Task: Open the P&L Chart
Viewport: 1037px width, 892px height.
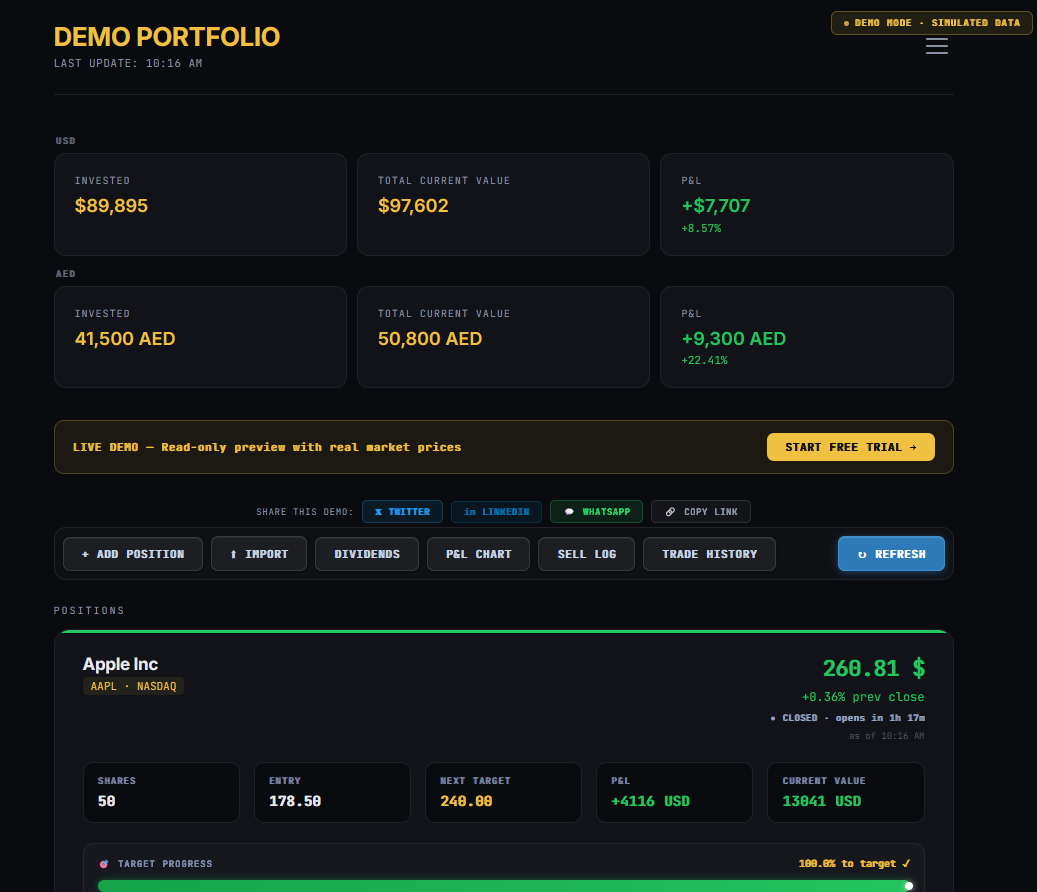Action: [478, 554]
